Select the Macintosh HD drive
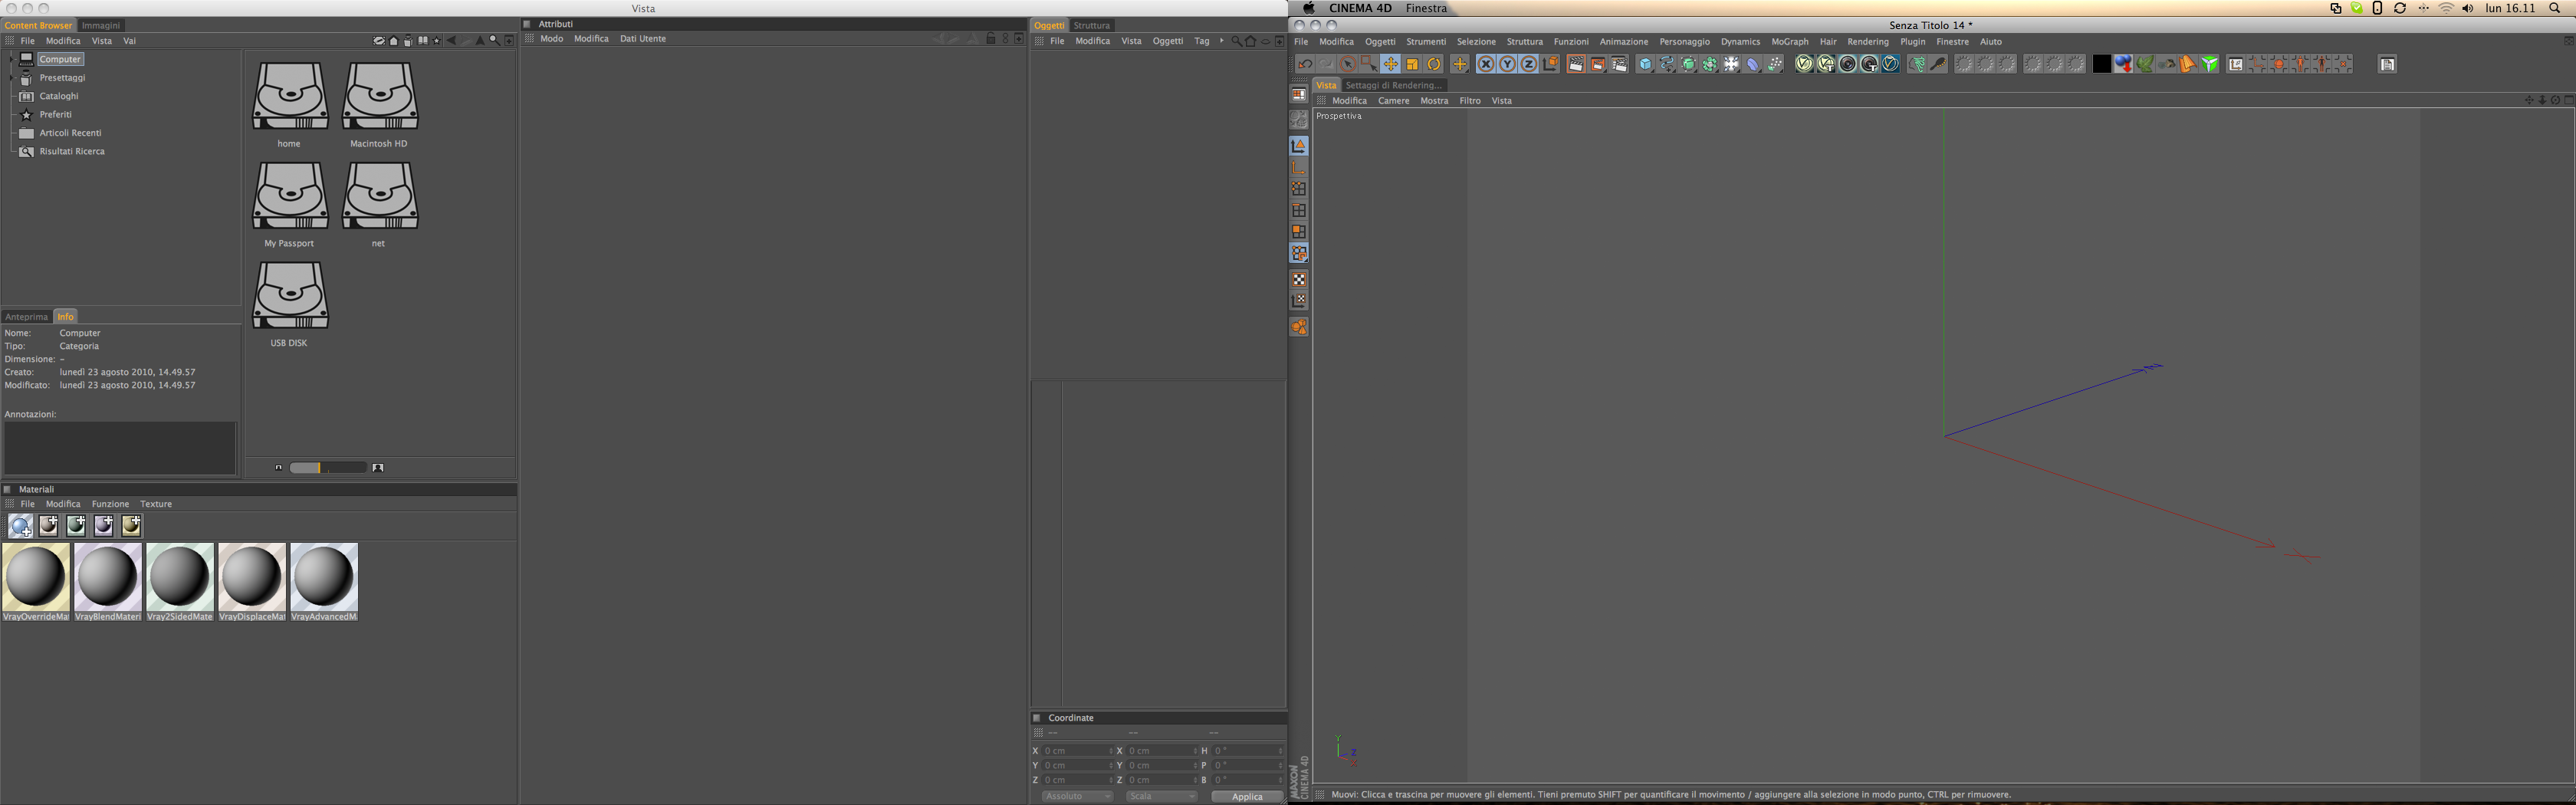Viewport: 2576px width, 805px height. [x=380, y=97]
